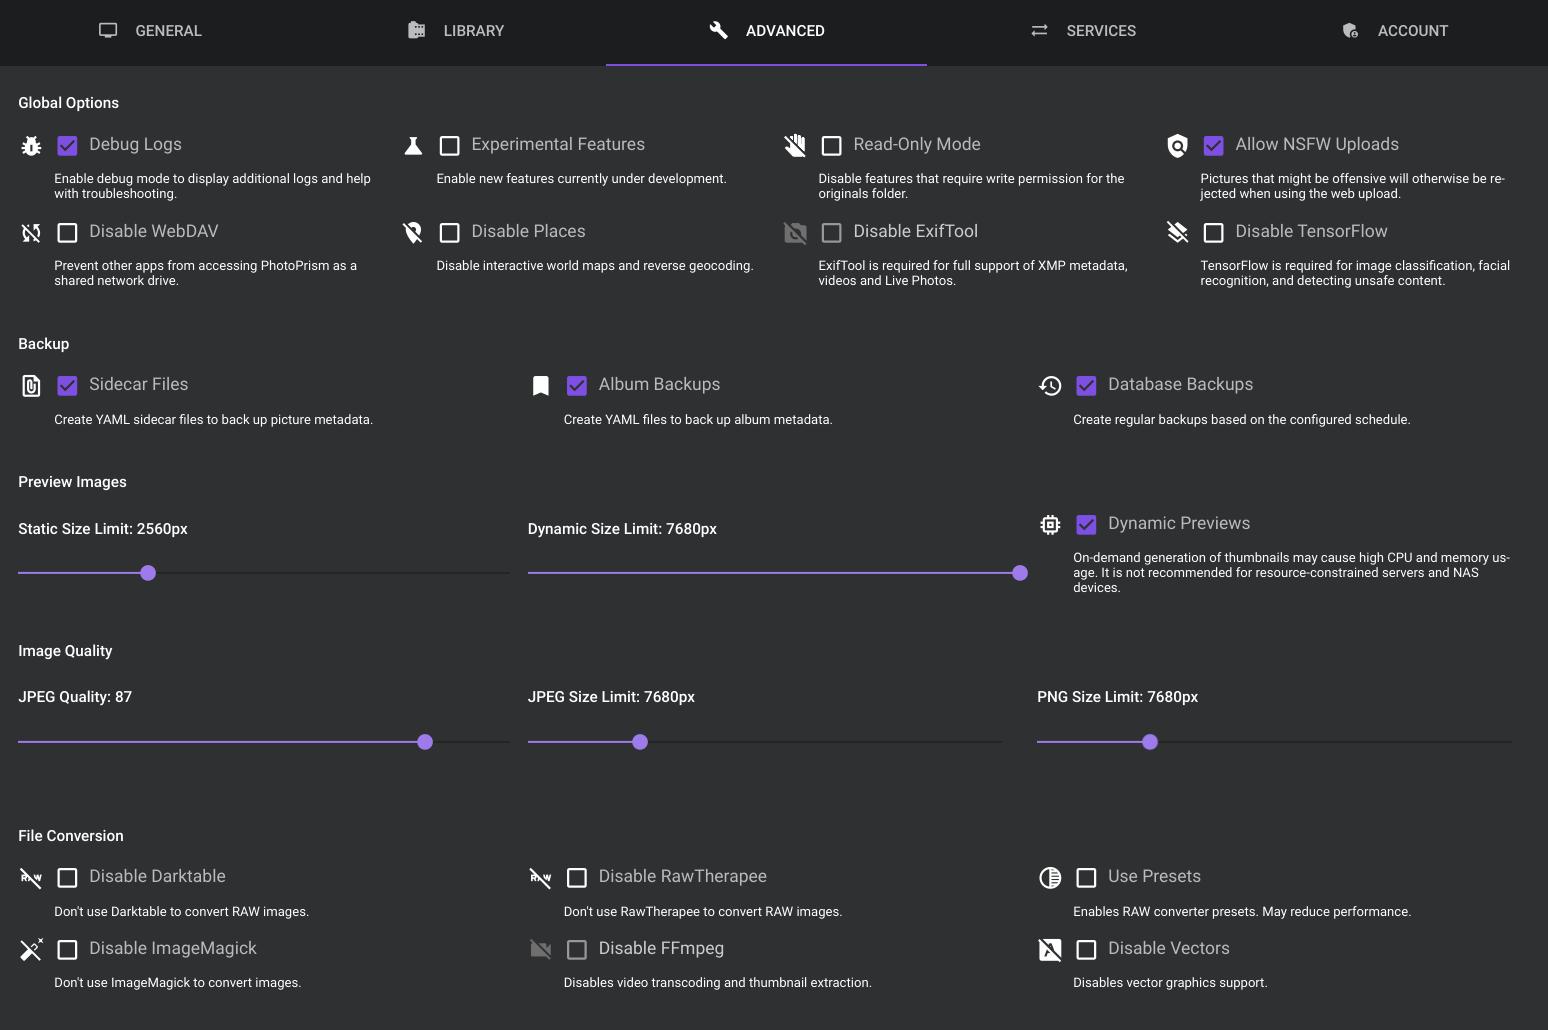Open the General settings tab
This screenshot has height=1030, width=1548.
150,31
